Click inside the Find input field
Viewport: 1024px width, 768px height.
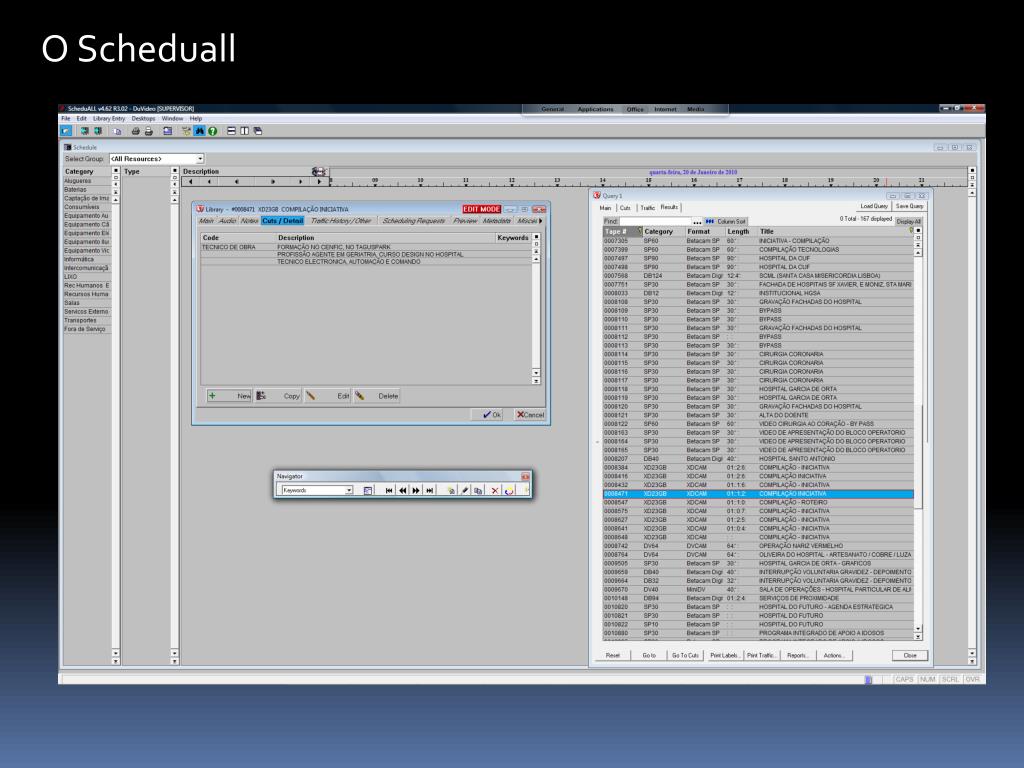(655, 222)
